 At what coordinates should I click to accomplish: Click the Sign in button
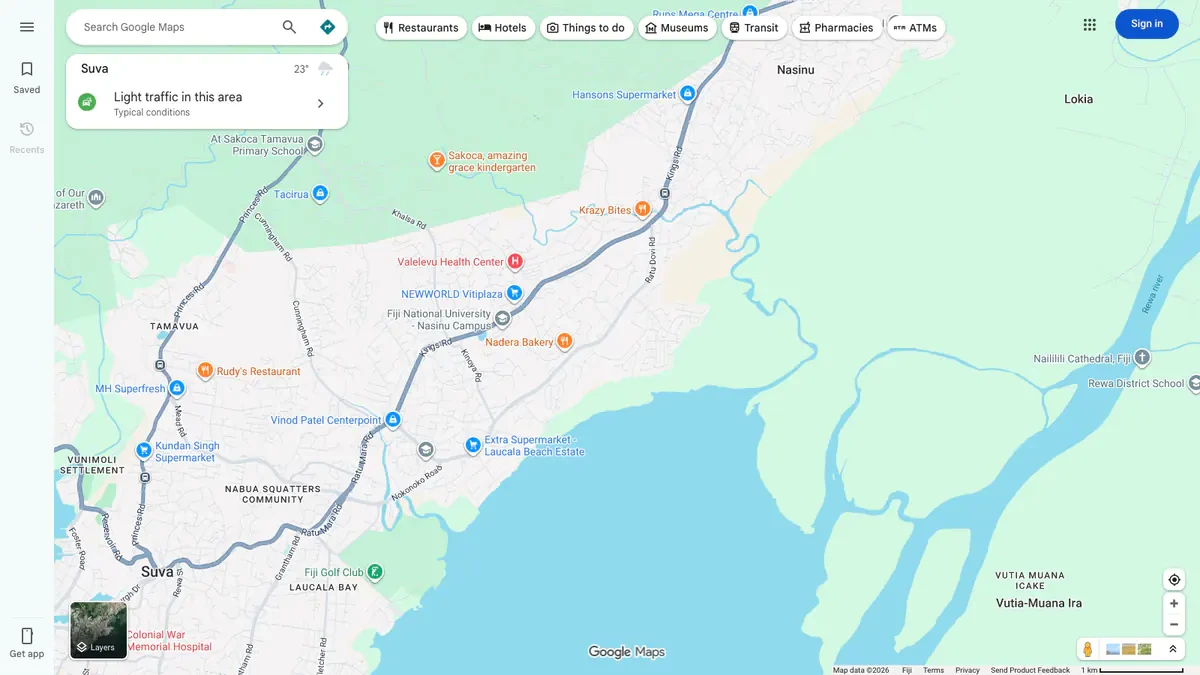1147,24
